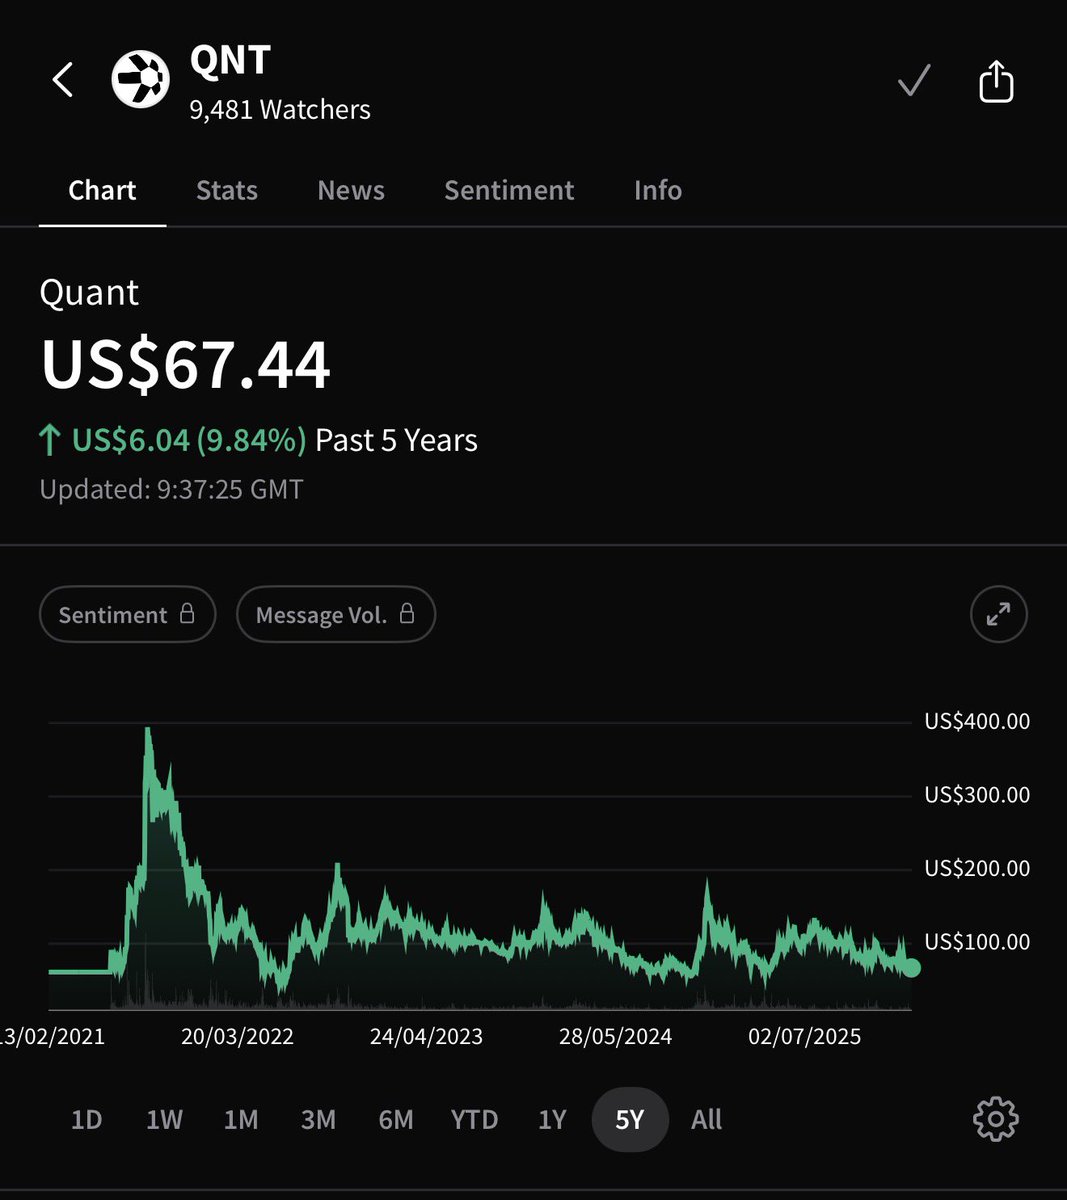Select the 1M time range

coord(241,1120)
